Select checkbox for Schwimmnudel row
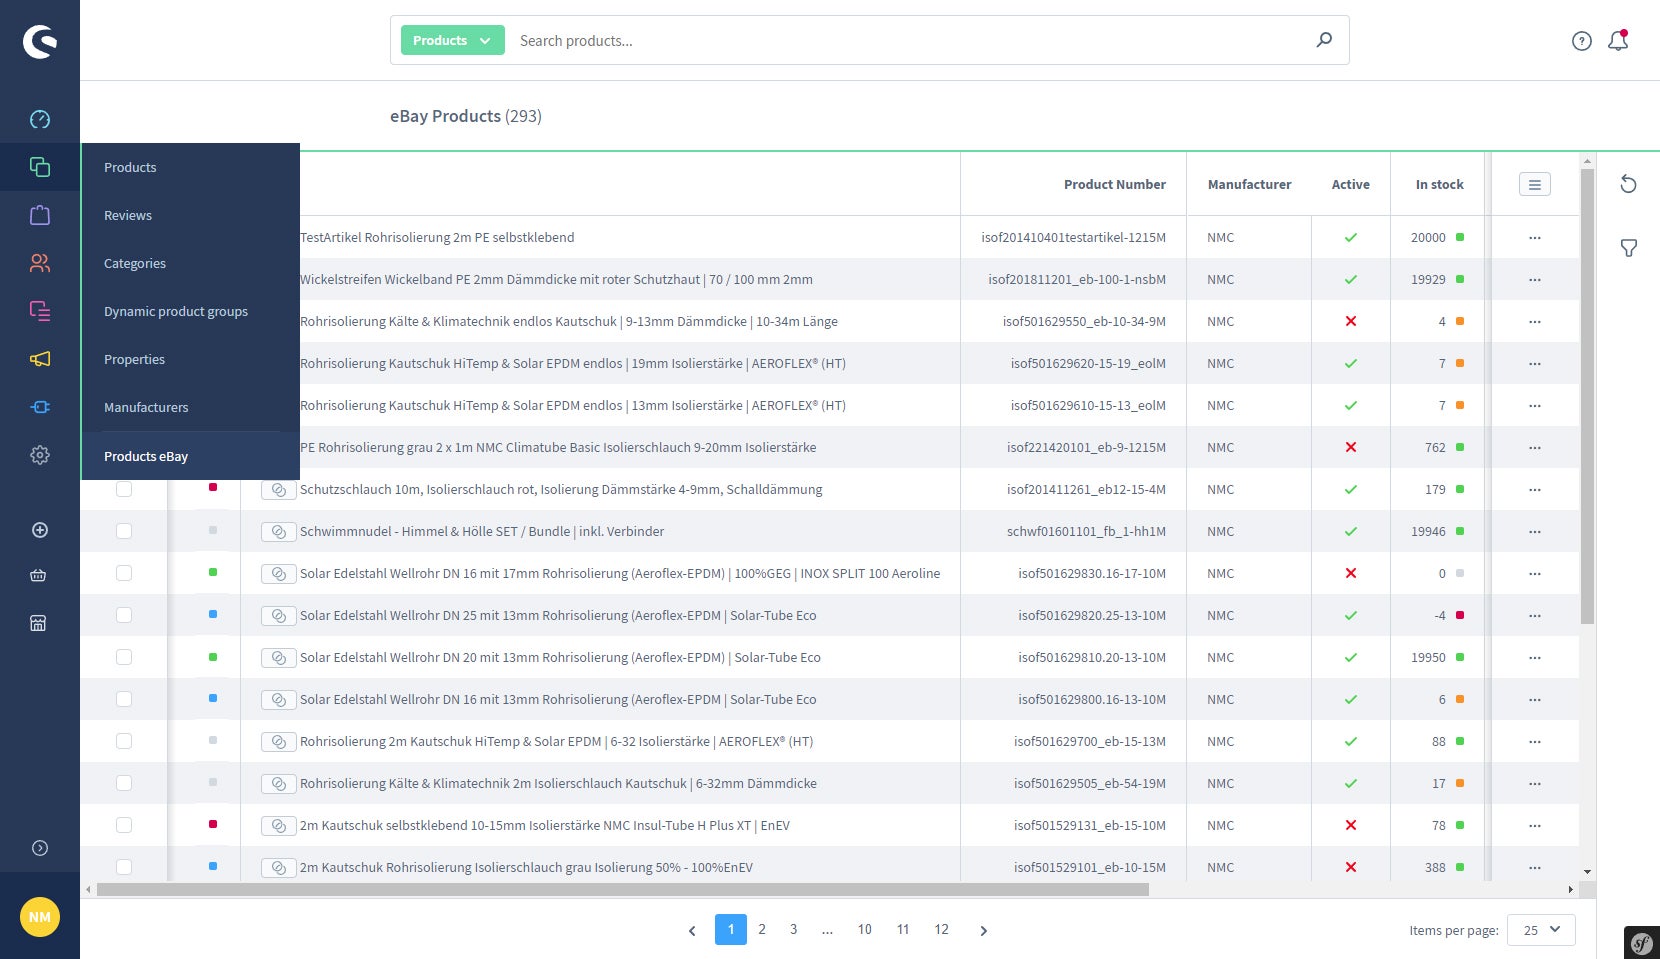This screenshot has height=959, width=1660. pos(124,531)
